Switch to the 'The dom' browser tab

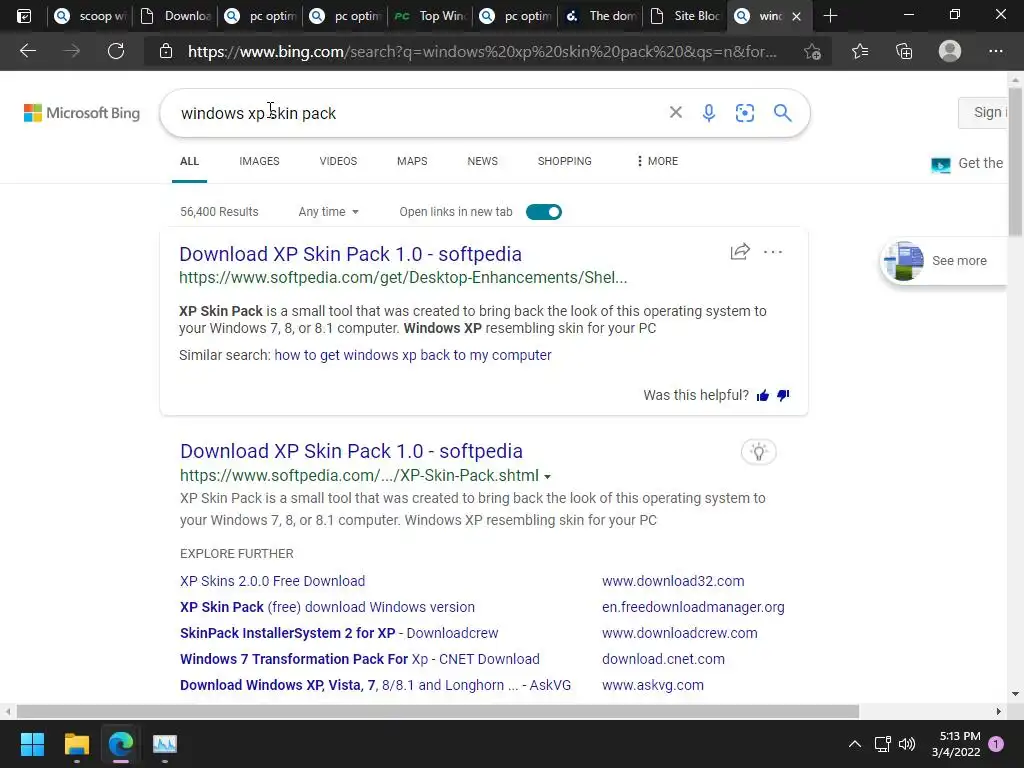click(600, 16)
